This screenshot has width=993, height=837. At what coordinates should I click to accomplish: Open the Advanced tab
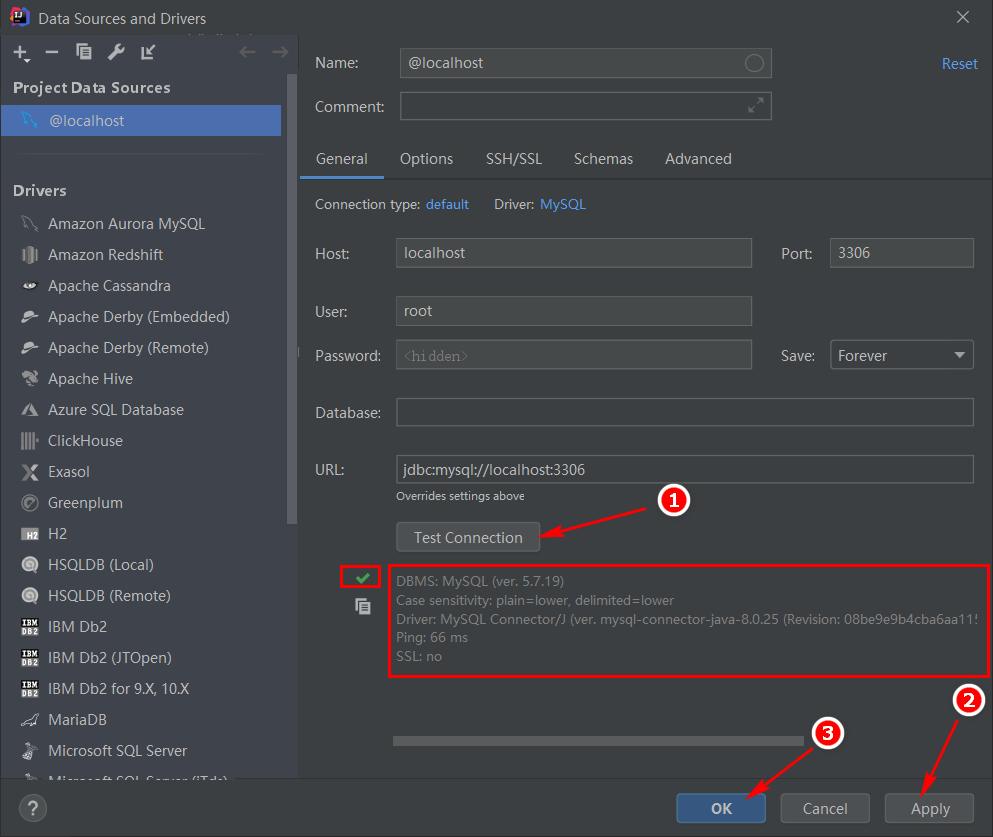[698, 159]
